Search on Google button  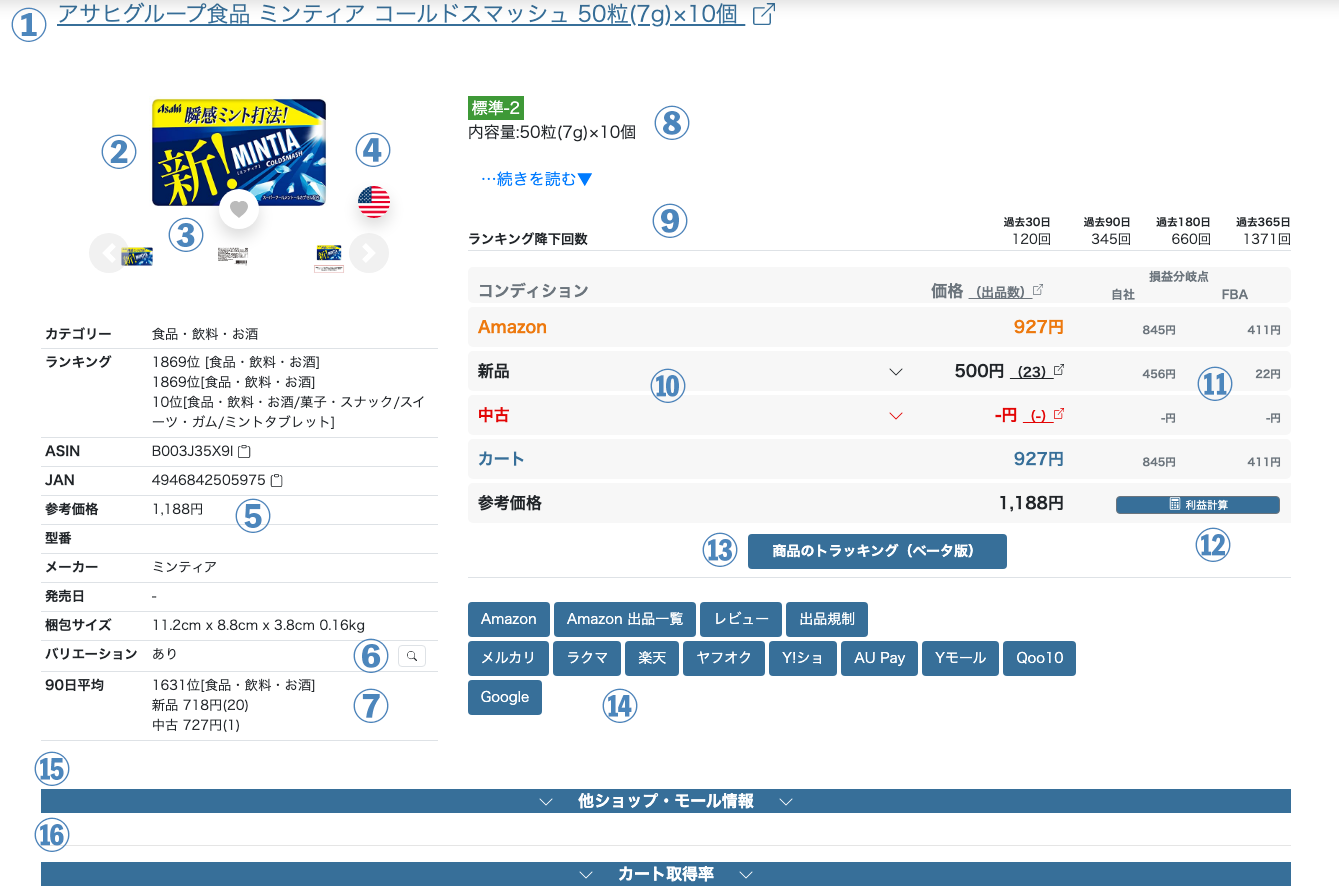click(505, 697)
